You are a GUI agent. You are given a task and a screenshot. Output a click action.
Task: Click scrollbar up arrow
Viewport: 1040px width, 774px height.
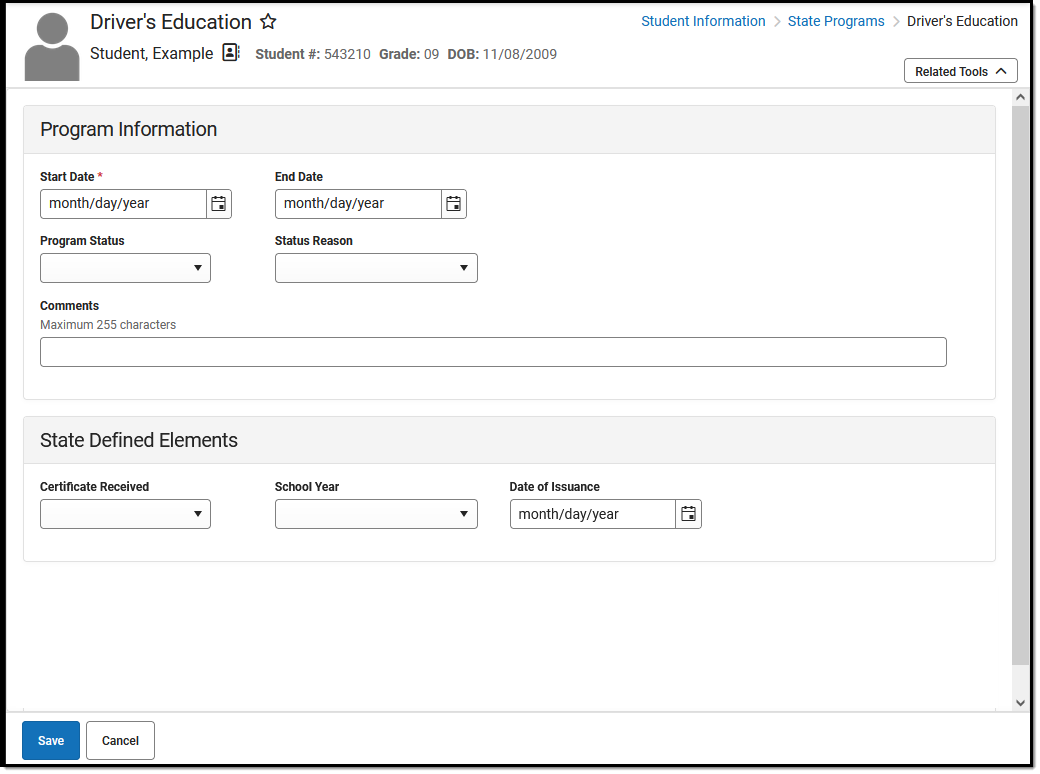click(x=1020, y=98)
